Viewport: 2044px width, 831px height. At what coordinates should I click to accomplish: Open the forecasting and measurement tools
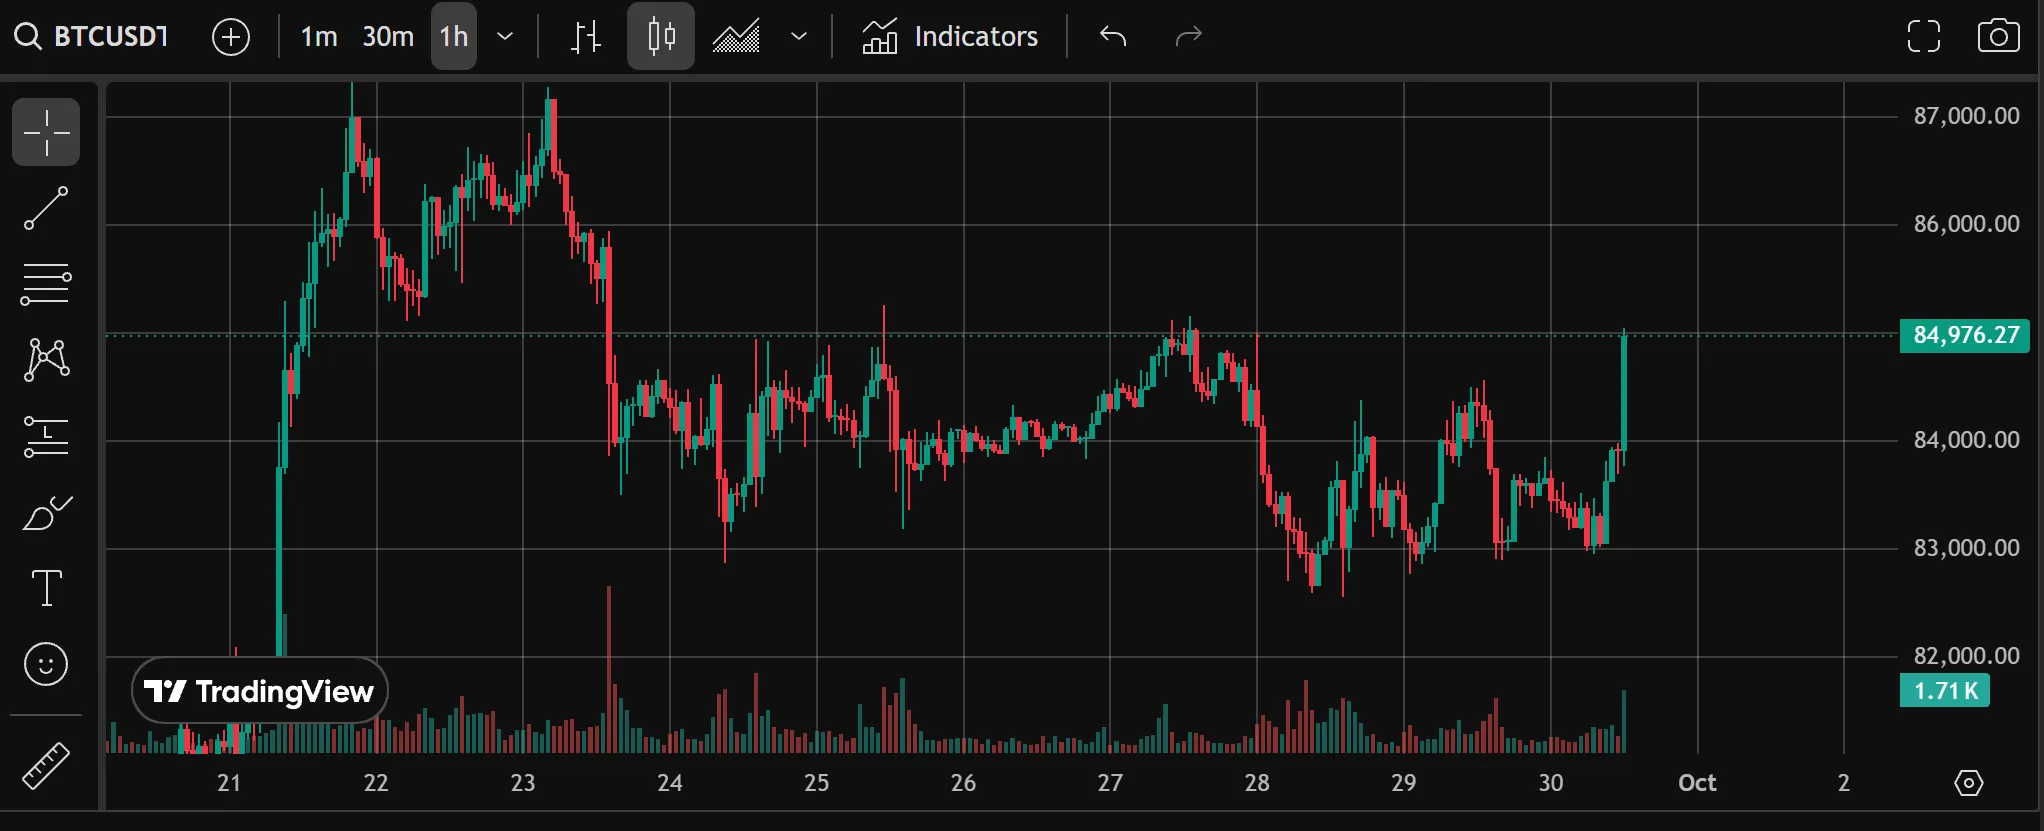46,437
